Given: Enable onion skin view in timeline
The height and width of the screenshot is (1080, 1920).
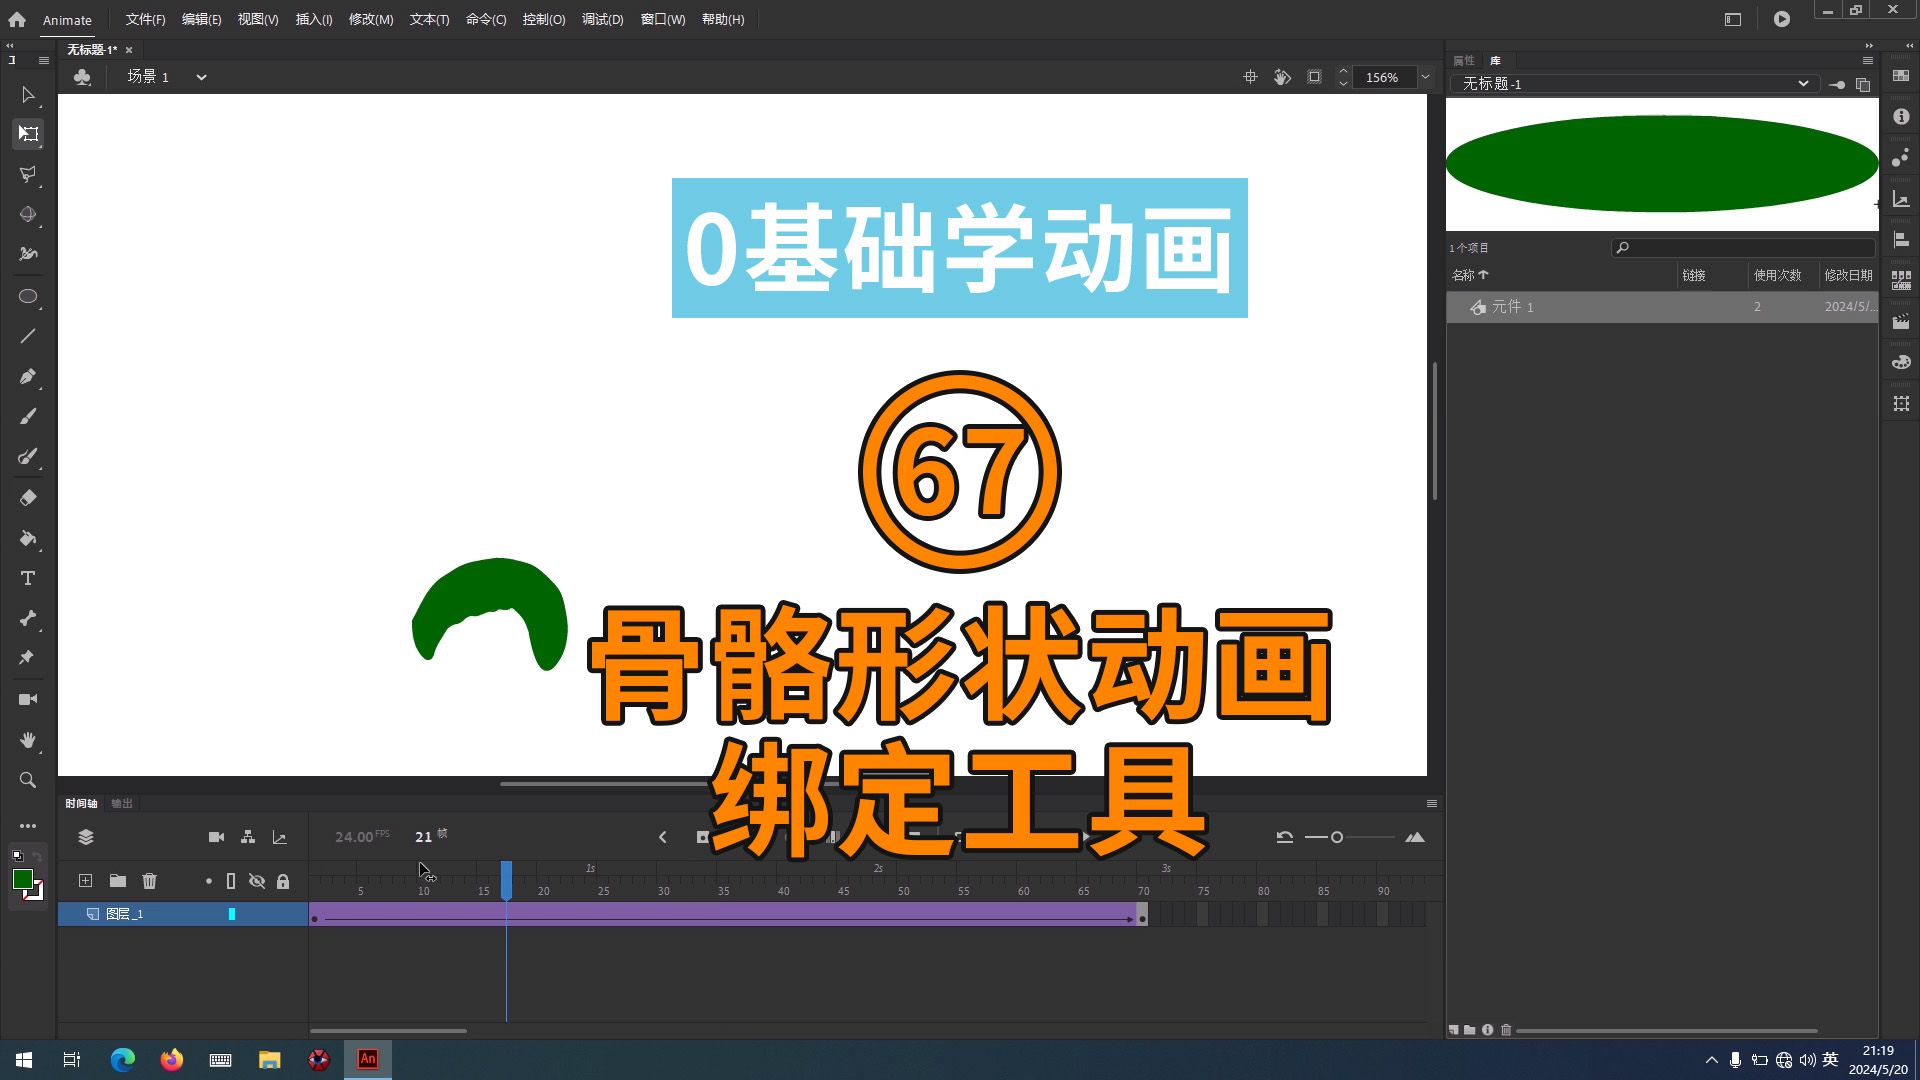Looking at the screenshot, I should pos(209,881).
